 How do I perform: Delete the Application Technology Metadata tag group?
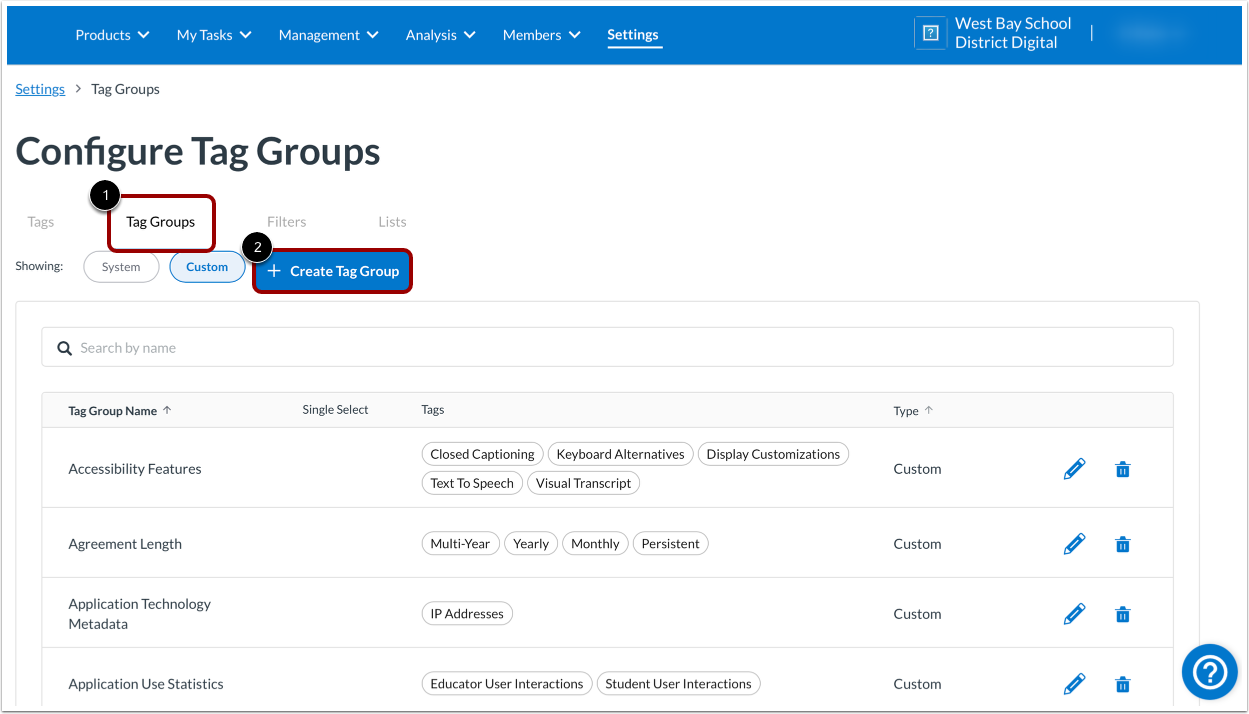(1122, 613)
